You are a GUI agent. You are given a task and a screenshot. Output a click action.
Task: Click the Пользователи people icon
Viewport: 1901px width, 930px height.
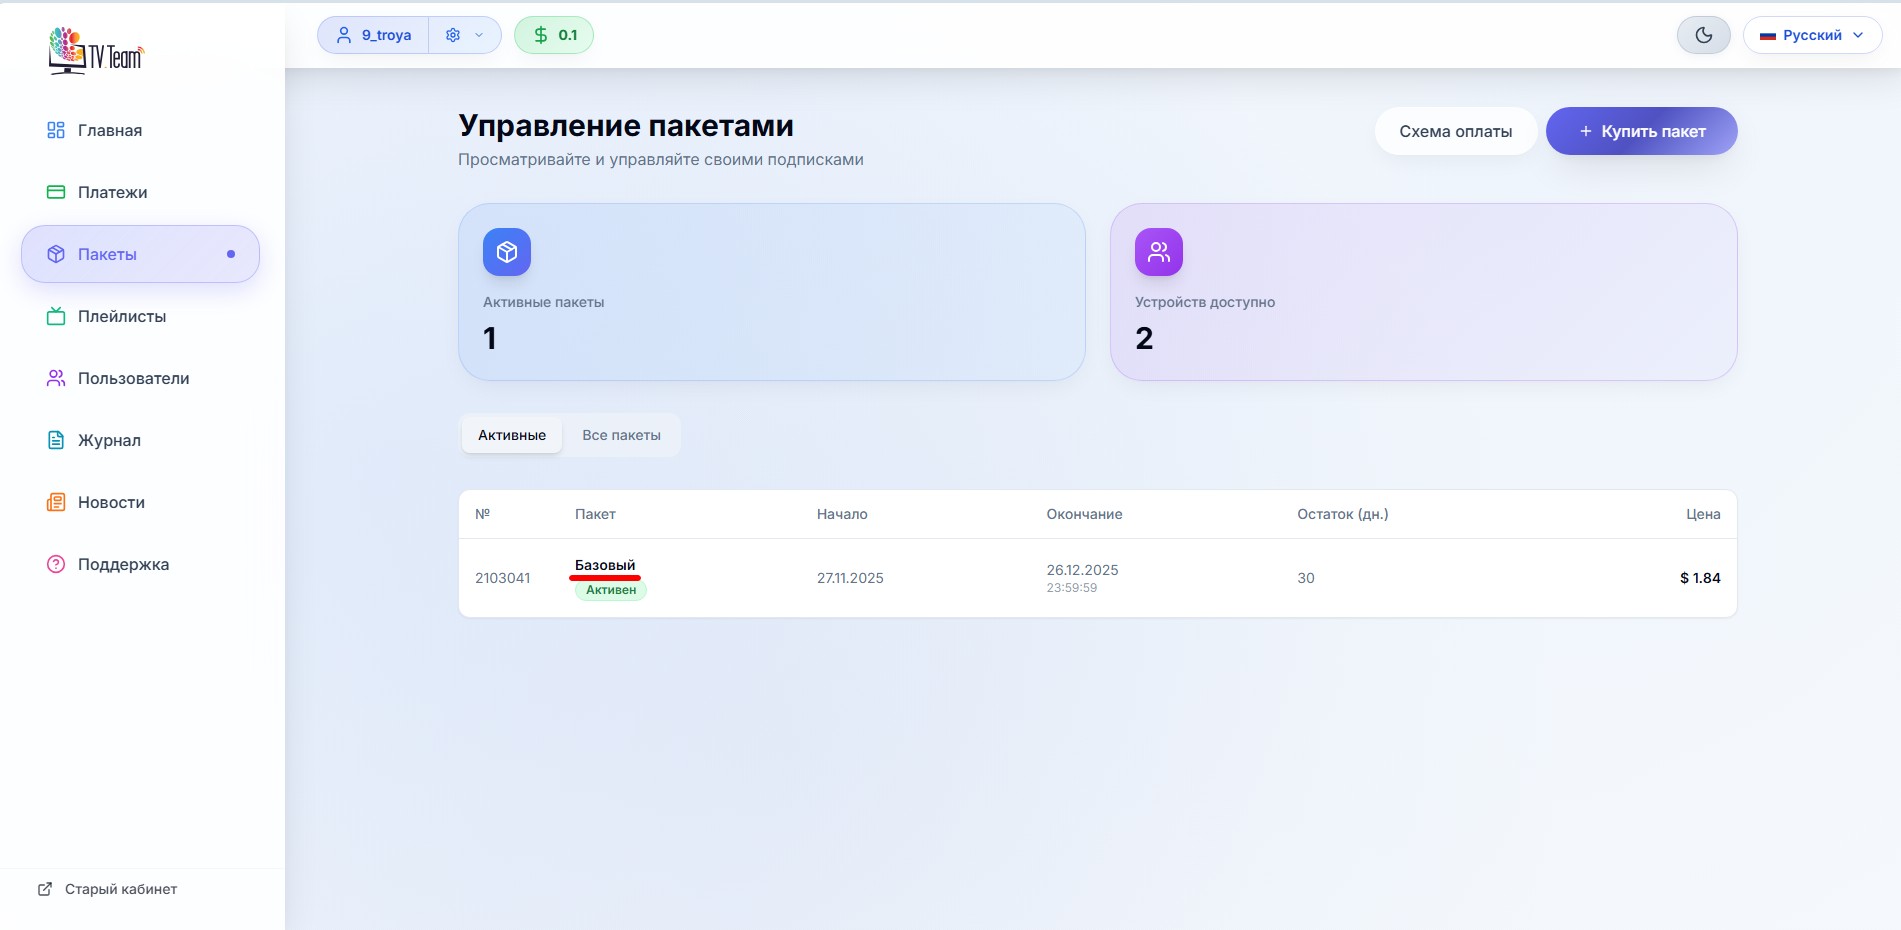[x=56, y=378]
